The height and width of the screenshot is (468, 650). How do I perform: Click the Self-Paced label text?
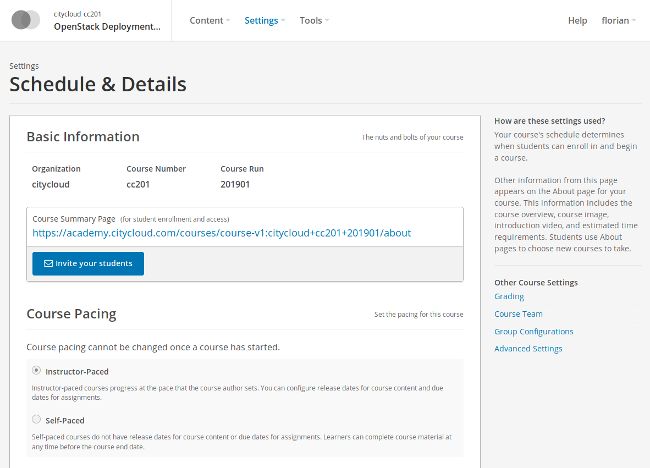[65, 421]
